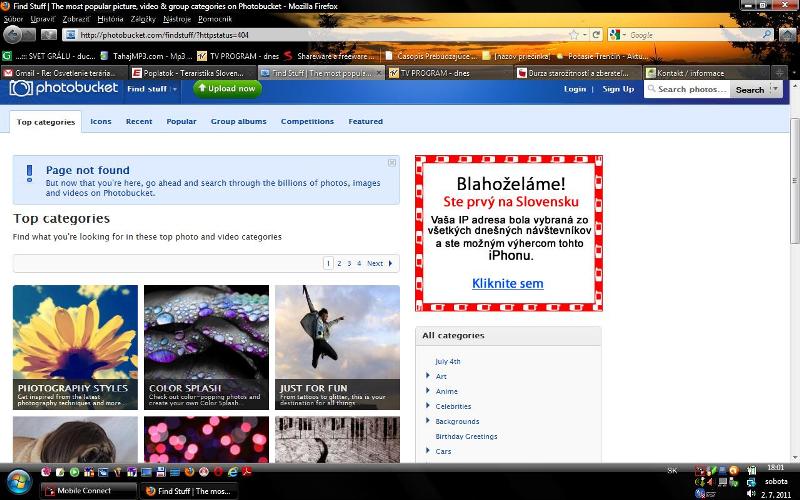Image resolution: width=800 pixels, height=500 pixels.
Task: Go to the next page arrow icon
Action: [x=390, y=263]
